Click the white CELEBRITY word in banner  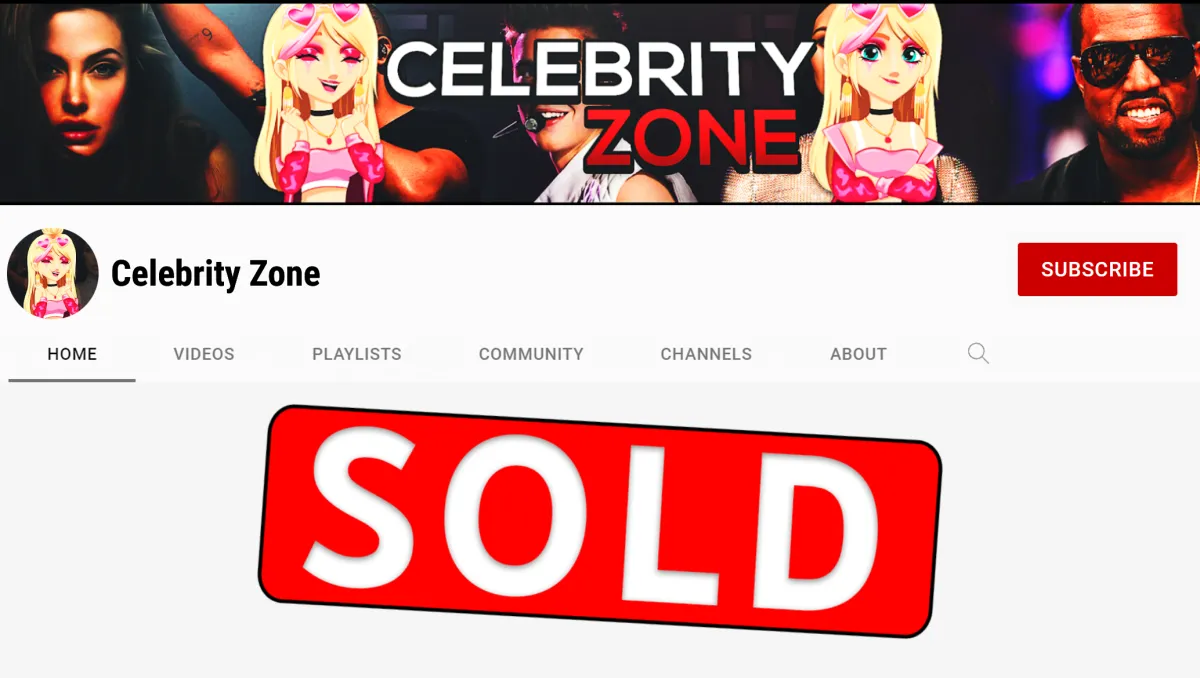point(600,70)
